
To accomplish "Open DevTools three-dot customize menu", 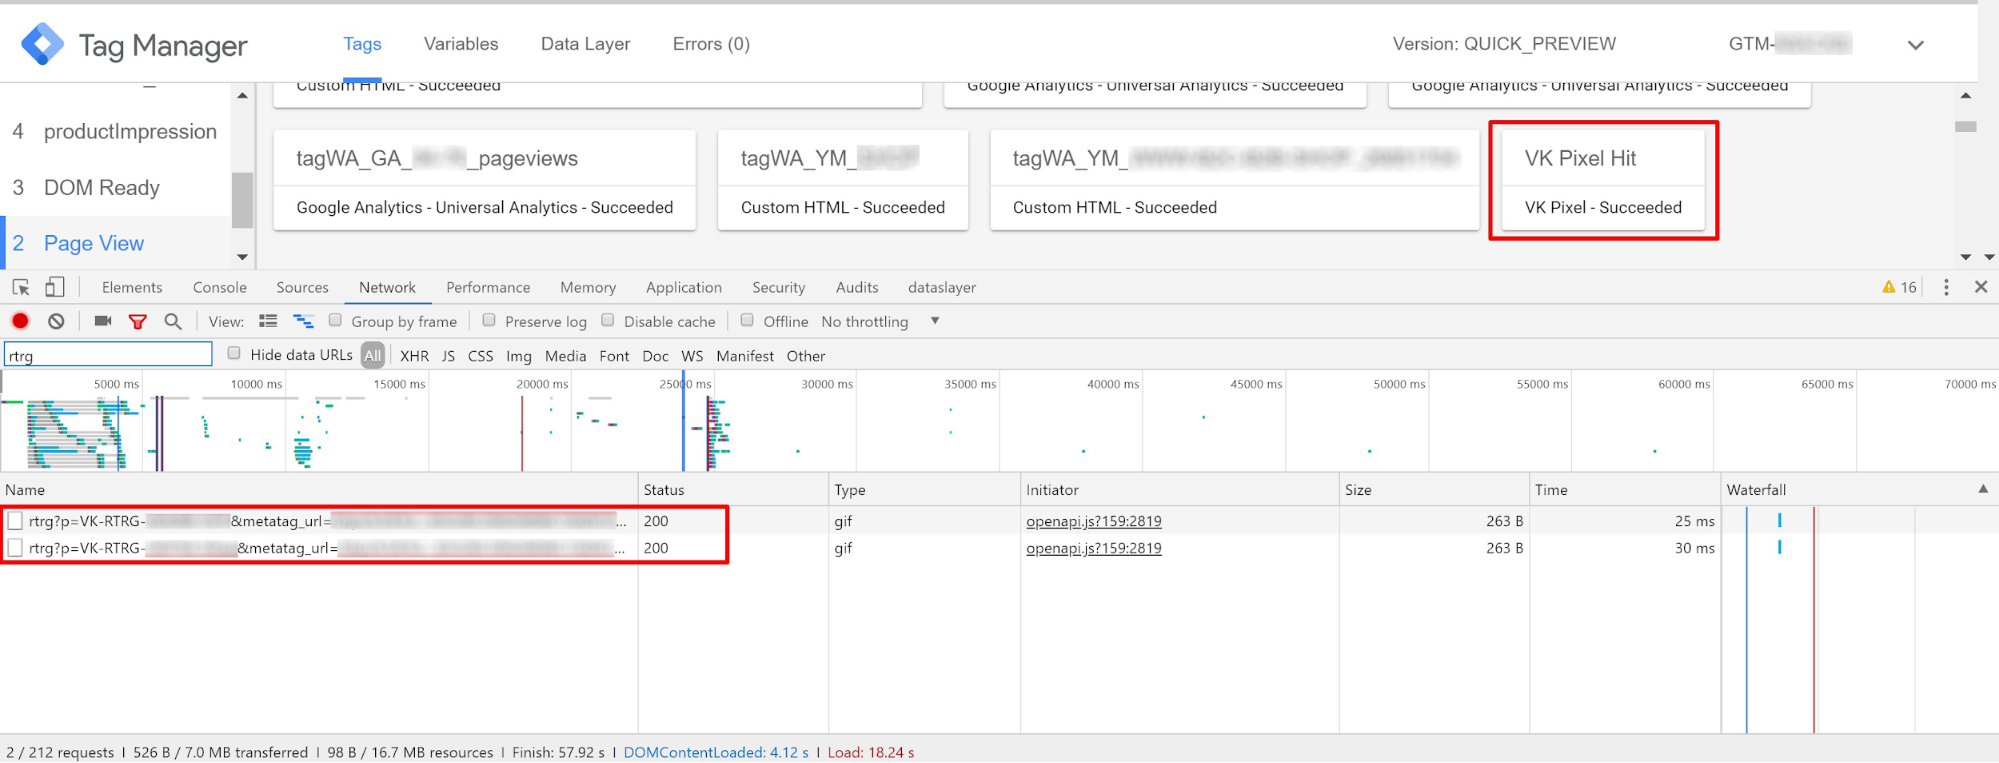I will 1945,287.
